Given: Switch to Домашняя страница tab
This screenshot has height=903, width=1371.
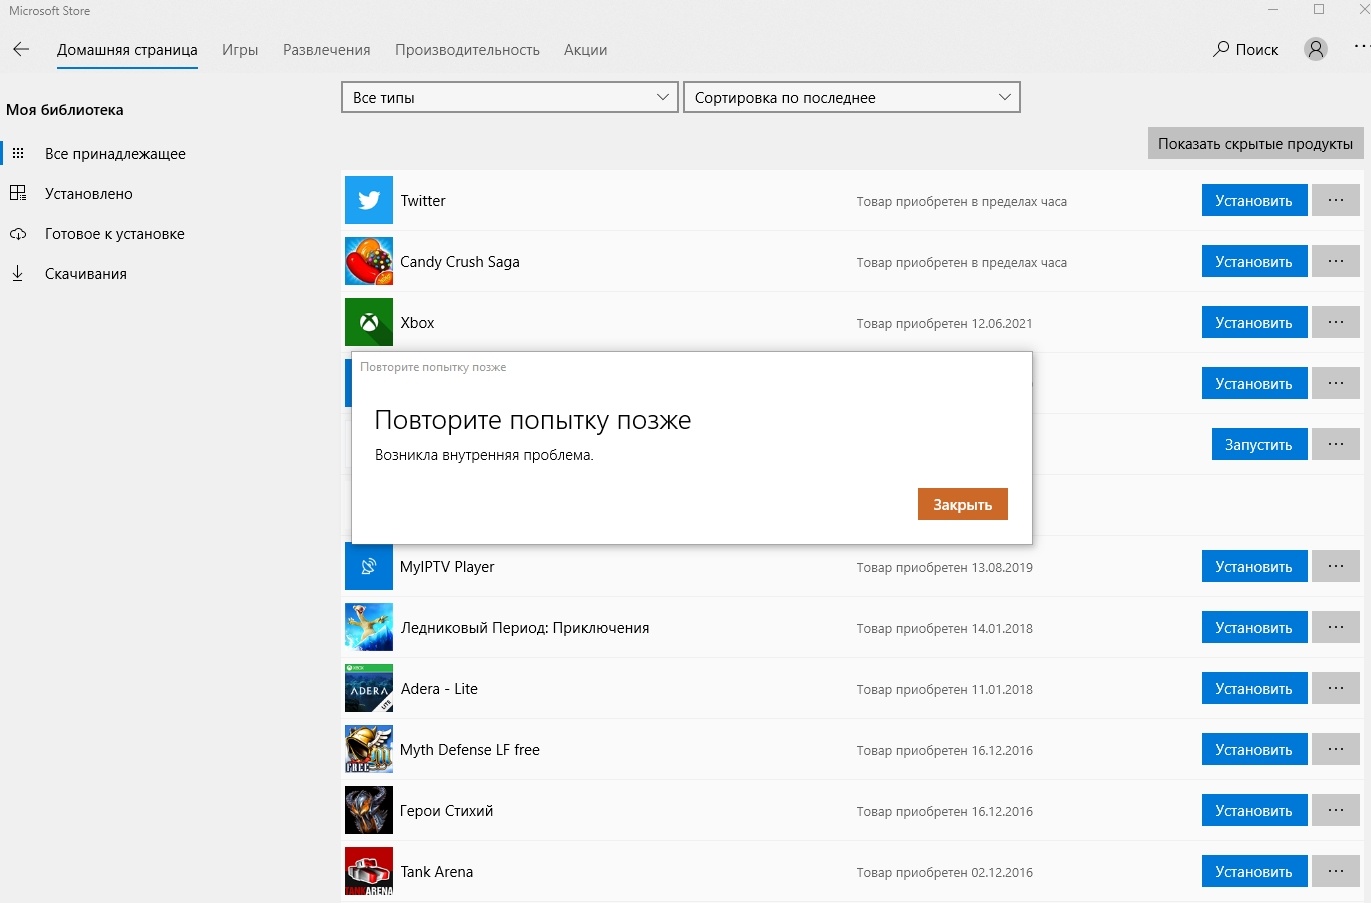Looking at the screenshot, I should (127, 49).
